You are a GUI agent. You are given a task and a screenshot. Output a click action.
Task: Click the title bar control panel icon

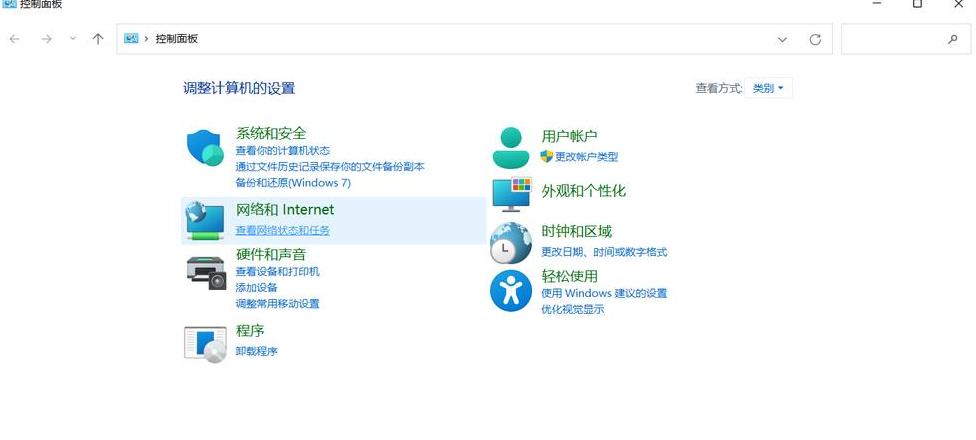9,4
